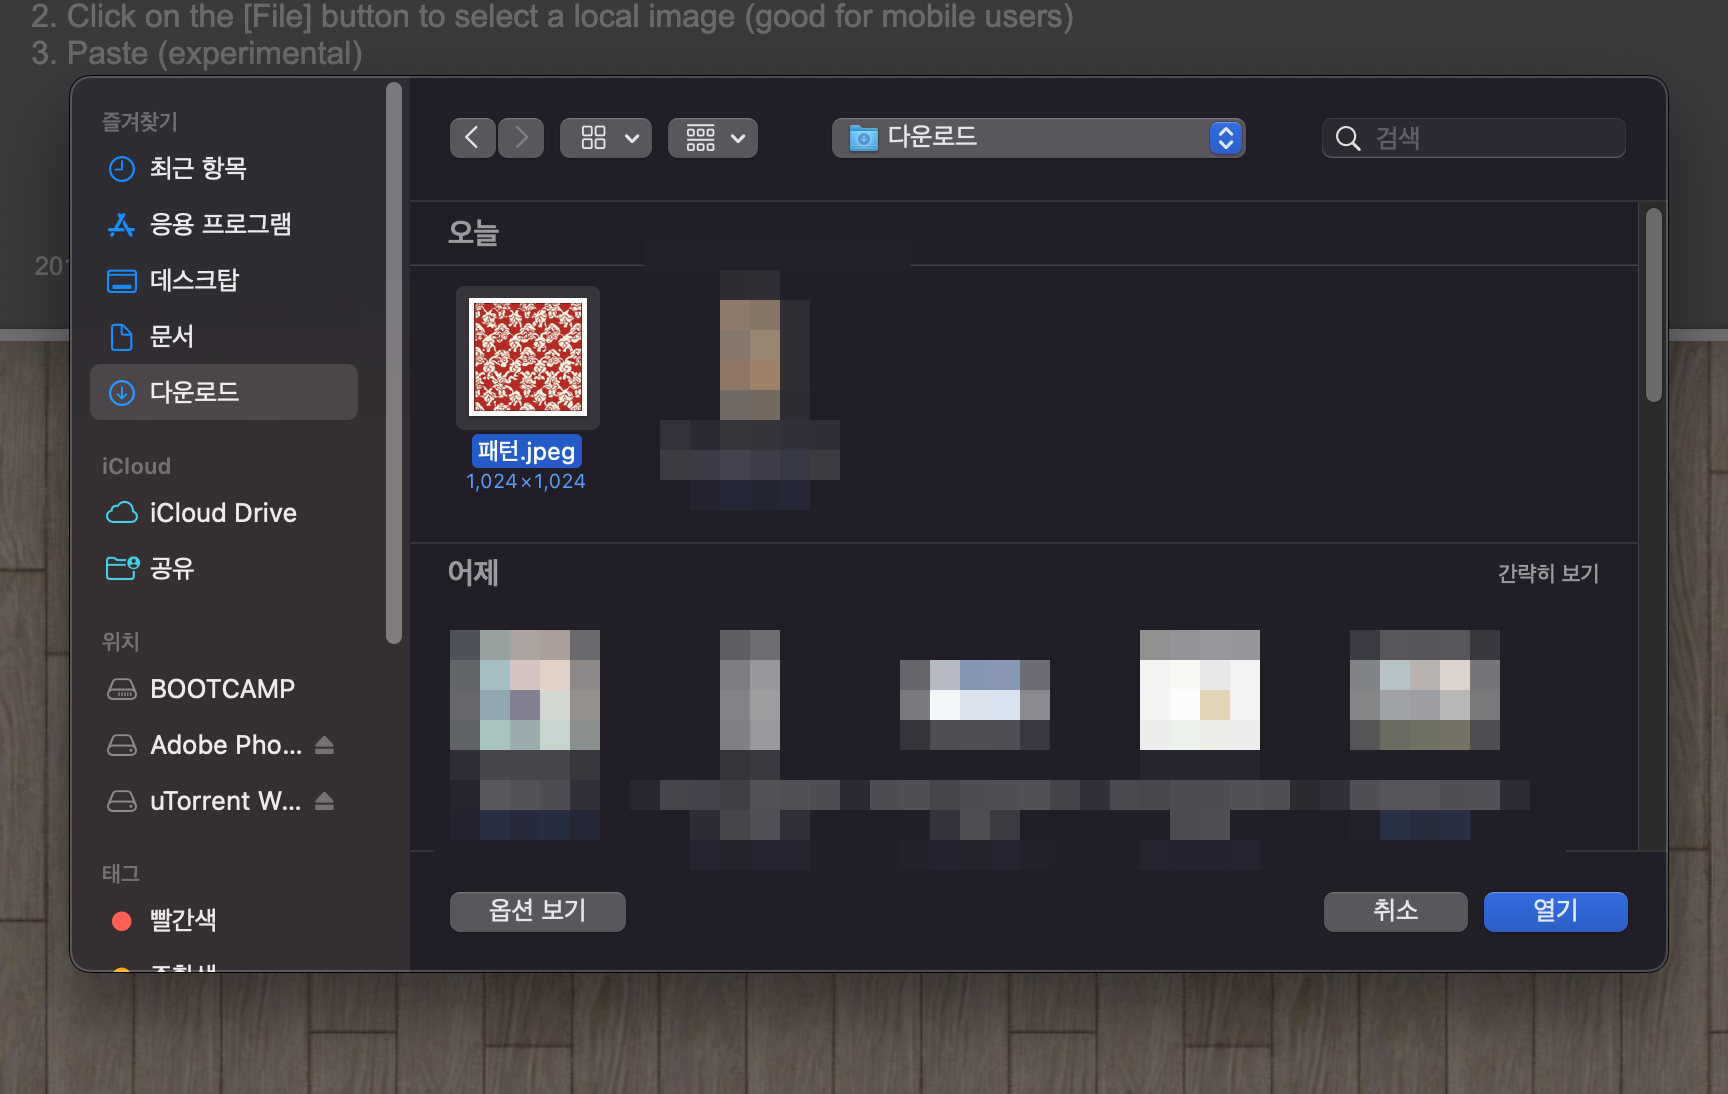The height and width of the screenshot is (1094, 1728).
Task: Select 데스크탑 in sidebar
Action: (x=224, y=280)
